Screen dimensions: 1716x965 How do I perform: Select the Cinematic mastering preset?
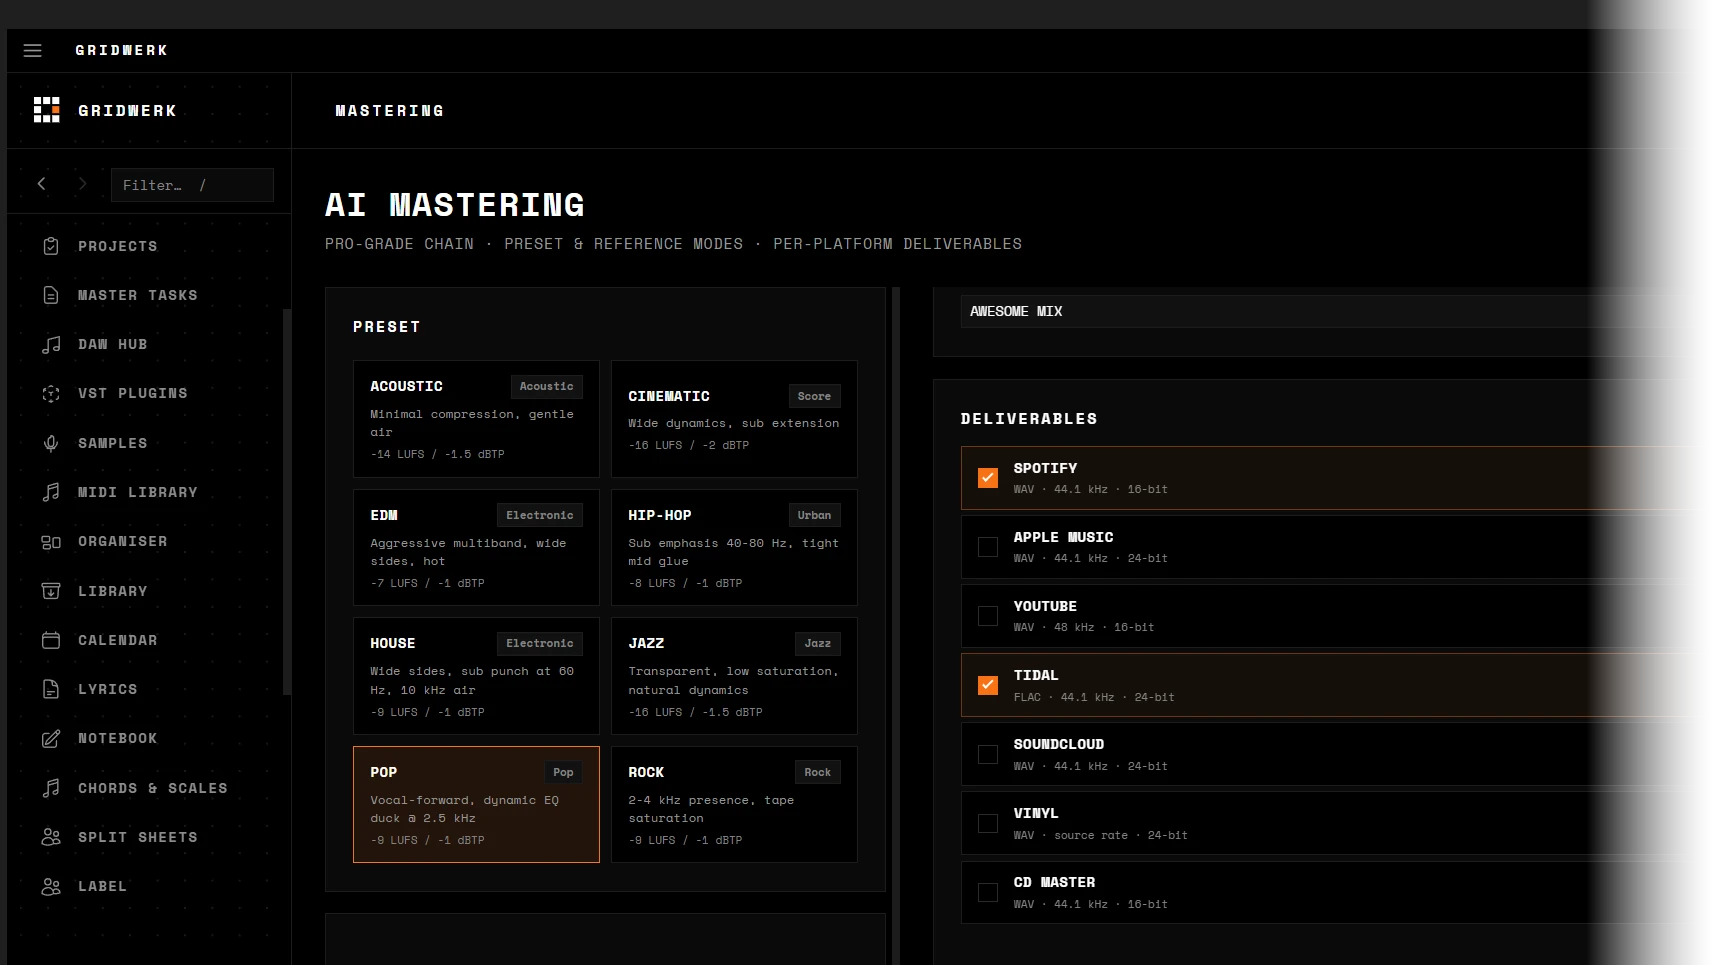tap(734, 419)
